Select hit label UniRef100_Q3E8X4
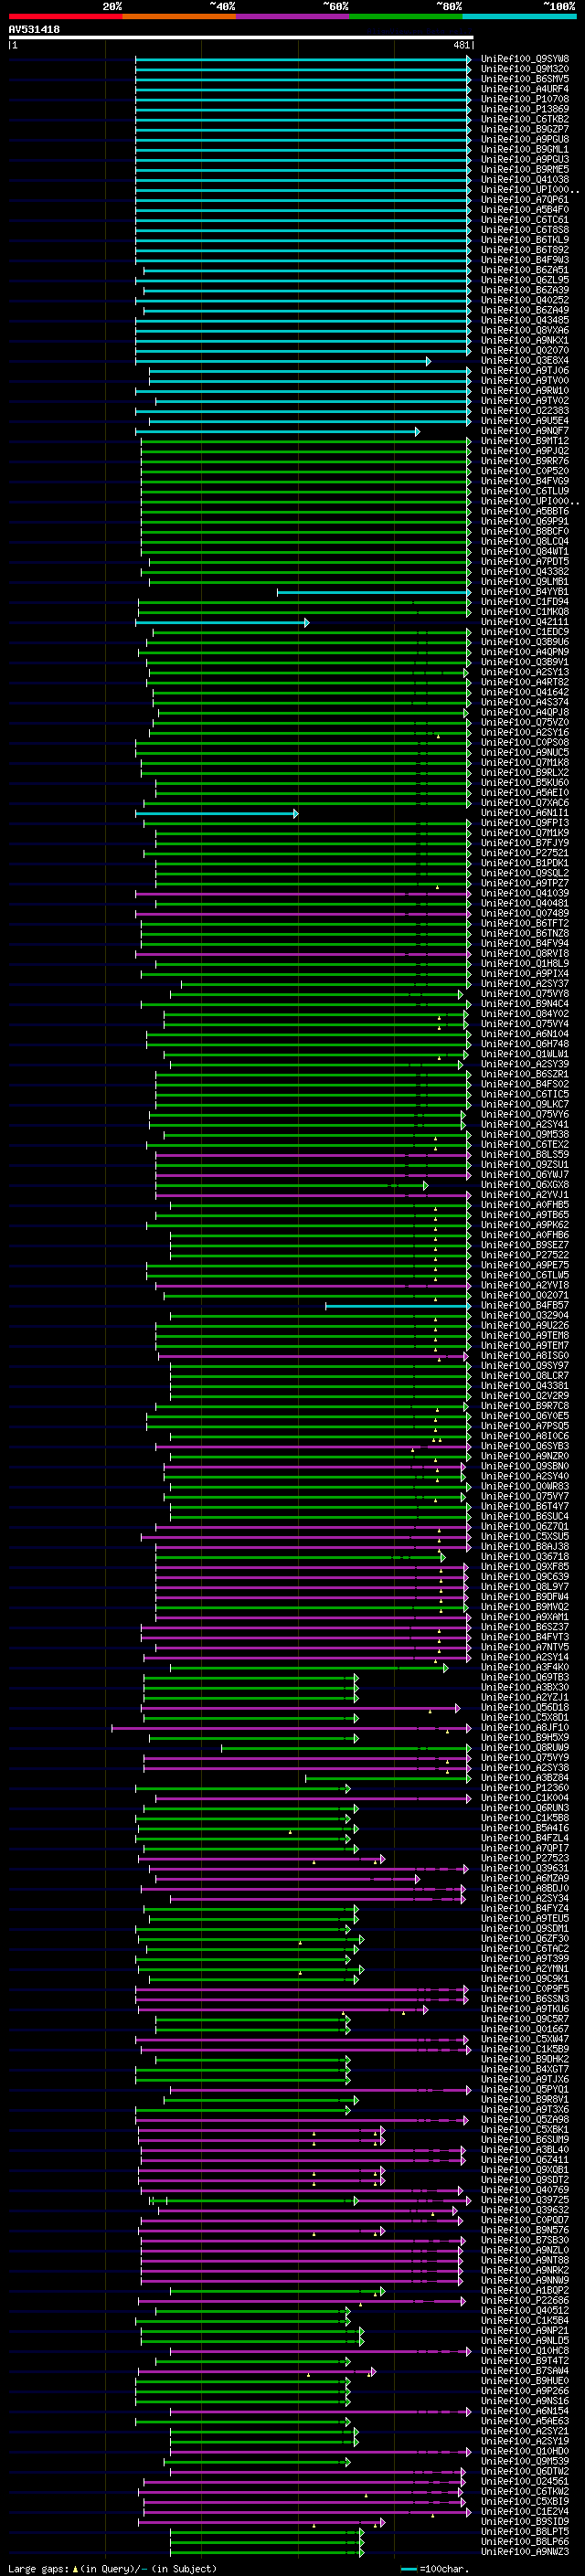The image size is (585, 2576). point(525,361)
